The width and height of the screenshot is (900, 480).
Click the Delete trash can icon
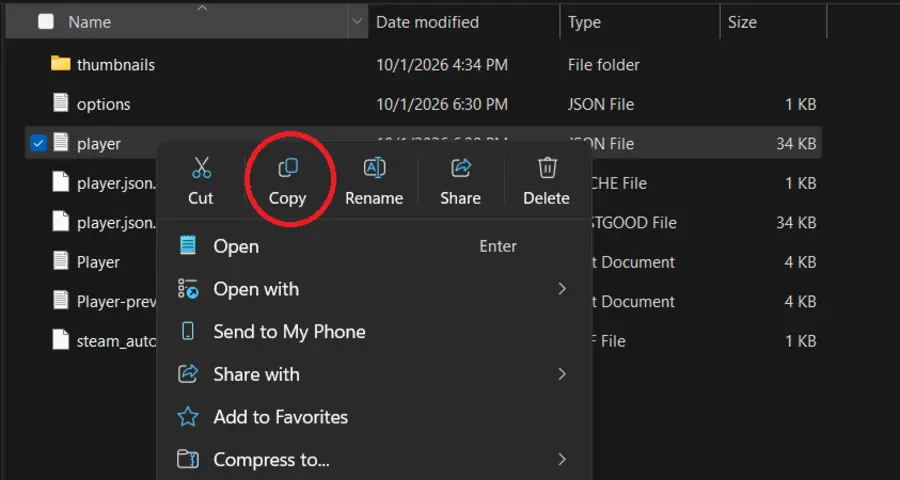(x=546, y=168)
